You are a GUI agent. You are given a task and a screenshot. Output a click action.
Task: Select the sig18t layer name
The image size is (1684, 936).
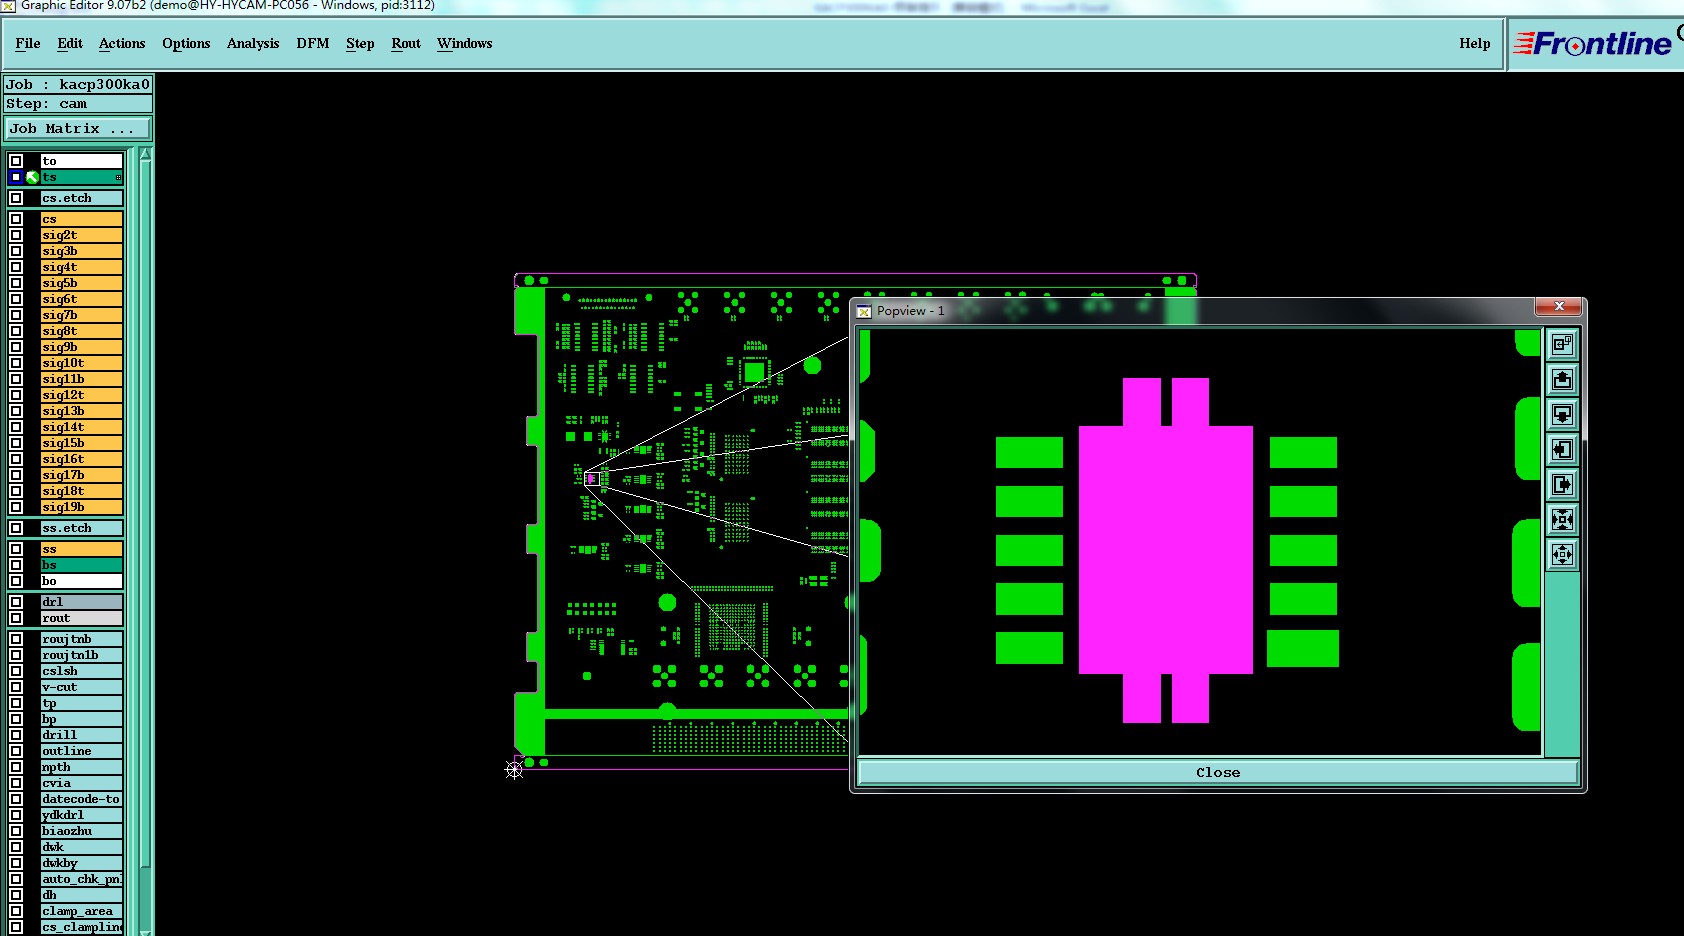81,491
